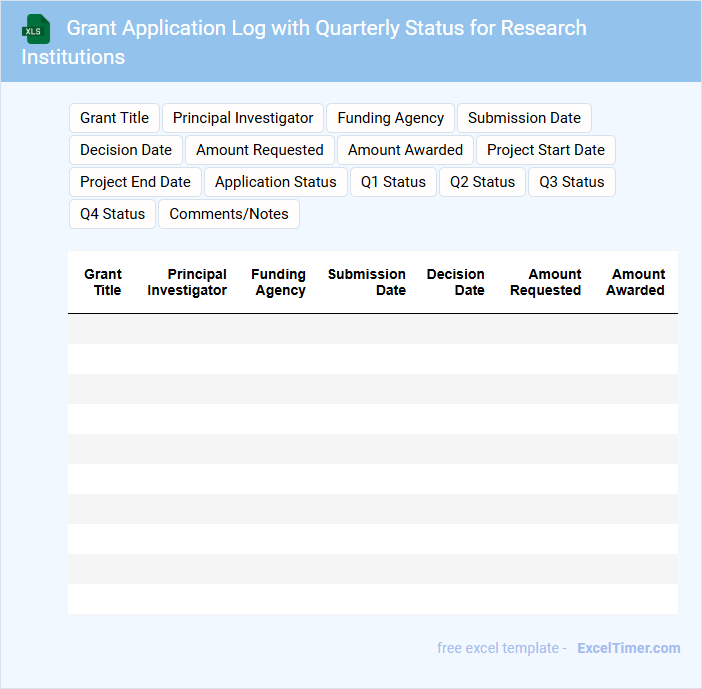Select the Amount Requested tag

coord(260,150)
